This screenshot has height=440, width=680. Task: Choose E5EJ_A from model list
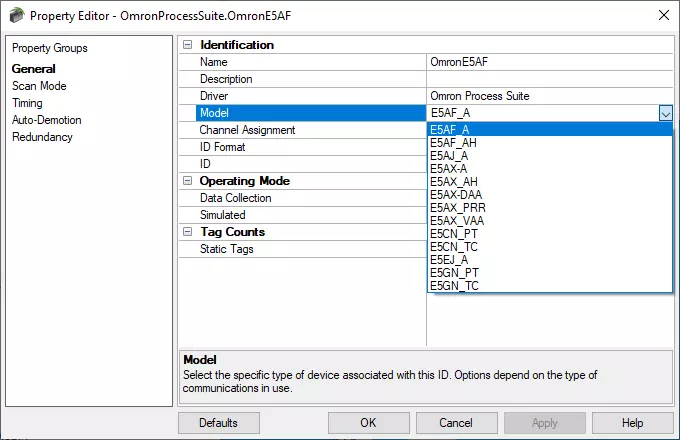tap(550, 260)
